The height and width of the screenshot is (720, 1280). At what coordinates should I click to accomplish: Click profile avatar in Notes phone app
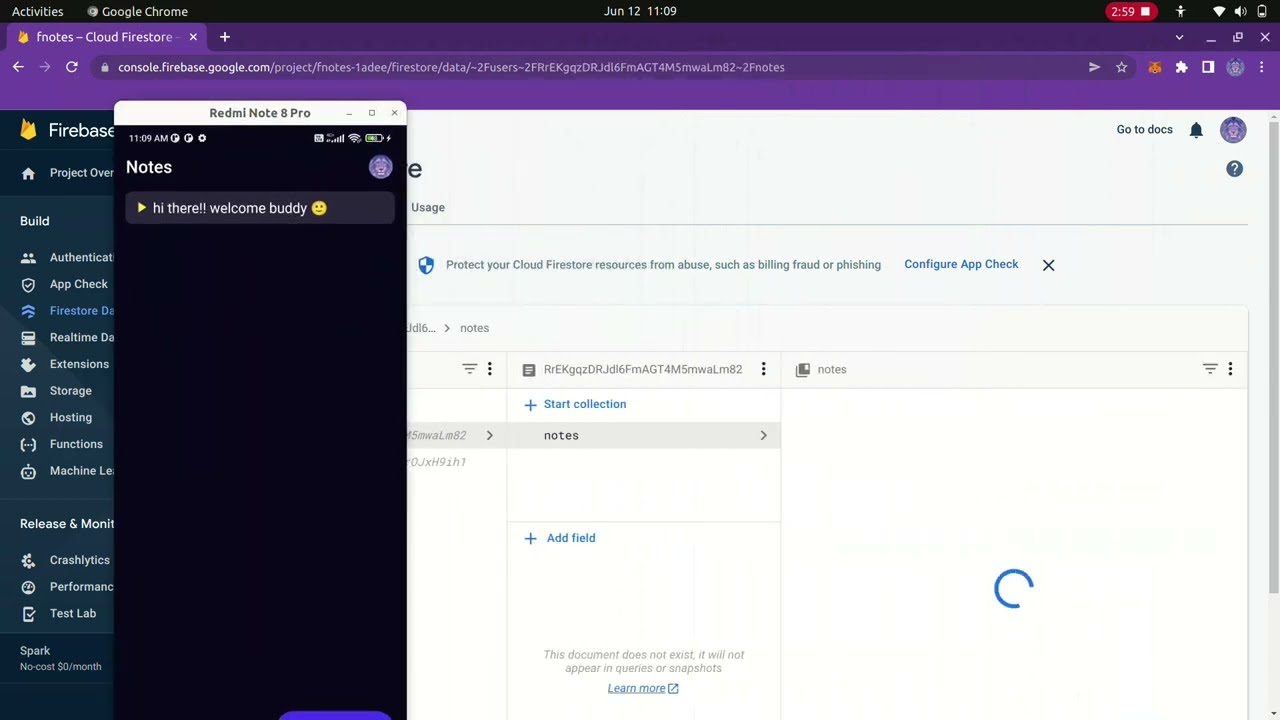tap(380, 167)
